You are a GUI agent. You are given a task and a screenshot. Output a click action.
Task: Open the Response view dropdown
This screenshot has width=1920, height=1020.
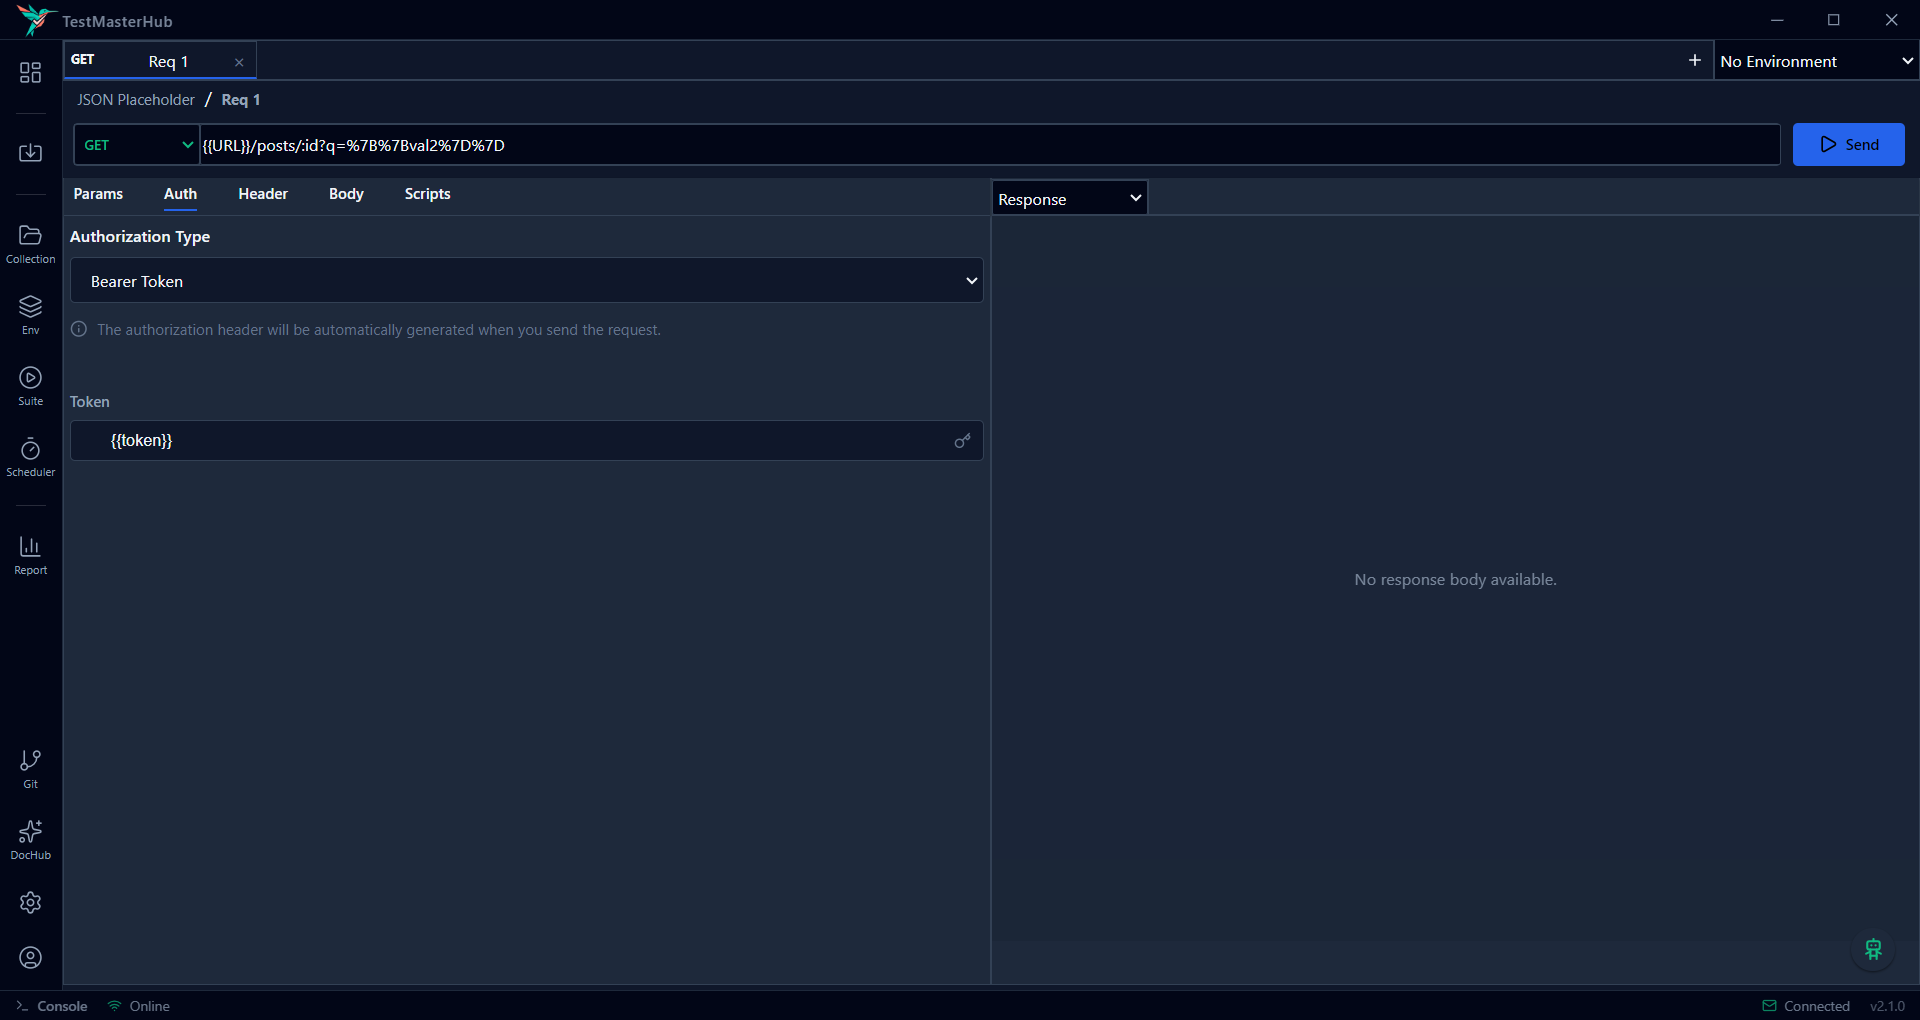1068,198
